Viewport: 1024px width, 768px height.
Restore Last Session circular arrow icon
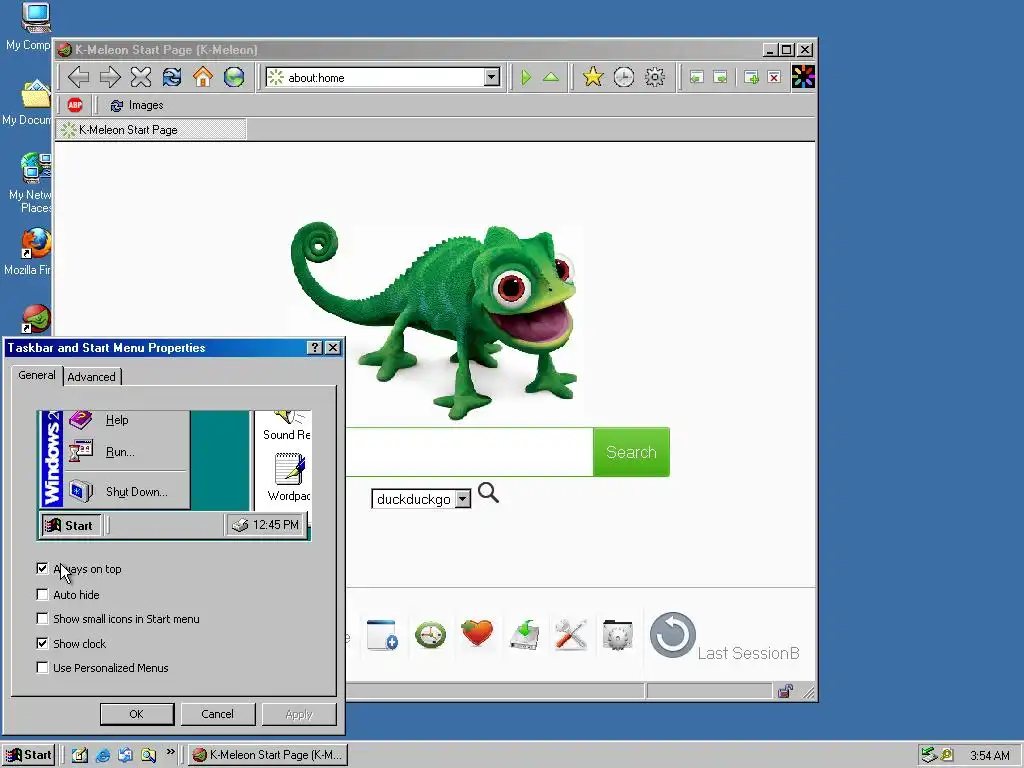pos(673,635)
